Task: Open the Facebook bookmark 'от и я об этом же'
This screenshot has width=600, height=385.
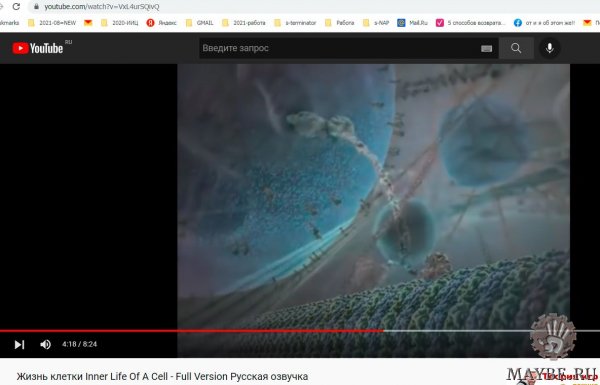Action: pos(544,23)
